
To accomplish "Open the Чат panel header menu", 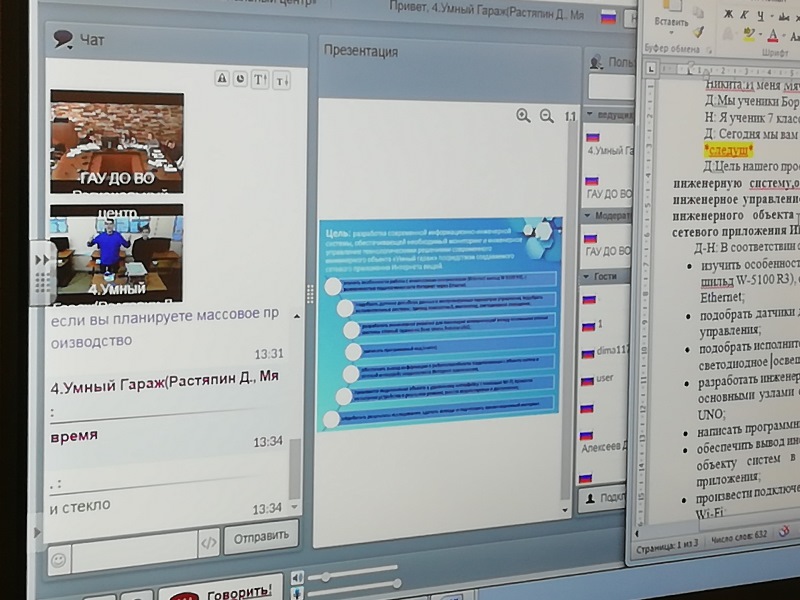I will point(63,40).
